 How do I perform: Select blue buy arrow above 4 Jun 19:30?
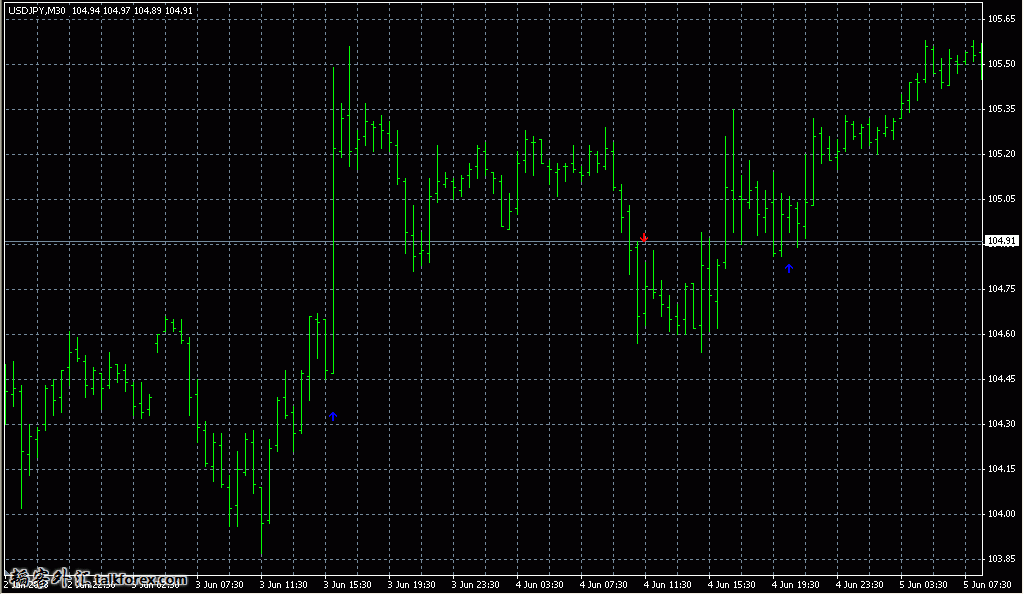[789, 268]
